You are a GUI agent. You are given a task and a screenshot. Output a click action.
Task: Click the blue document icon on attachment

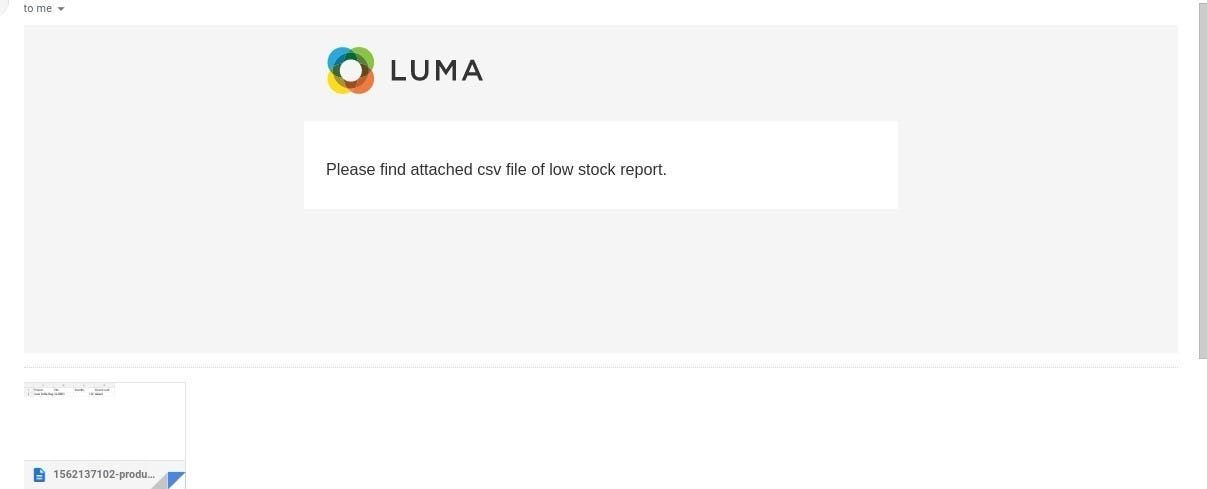click(39, 474)
